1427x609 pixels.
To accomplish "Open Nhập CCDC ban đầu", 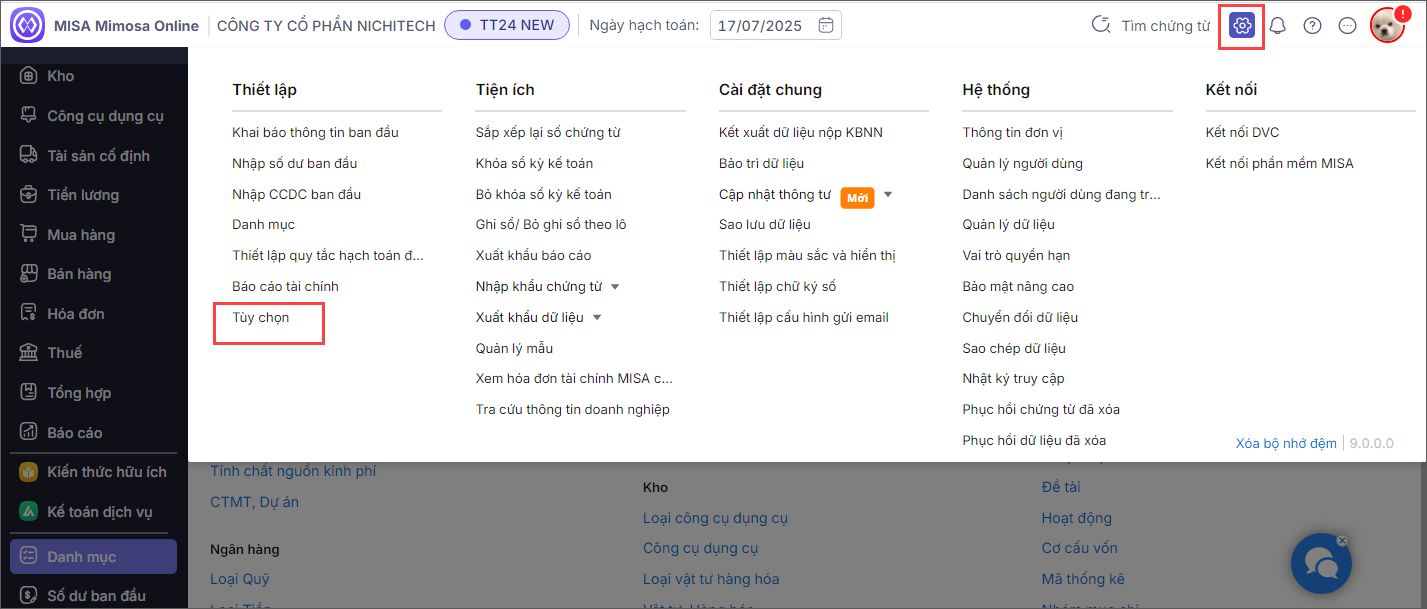I will [x=297, y=194].
